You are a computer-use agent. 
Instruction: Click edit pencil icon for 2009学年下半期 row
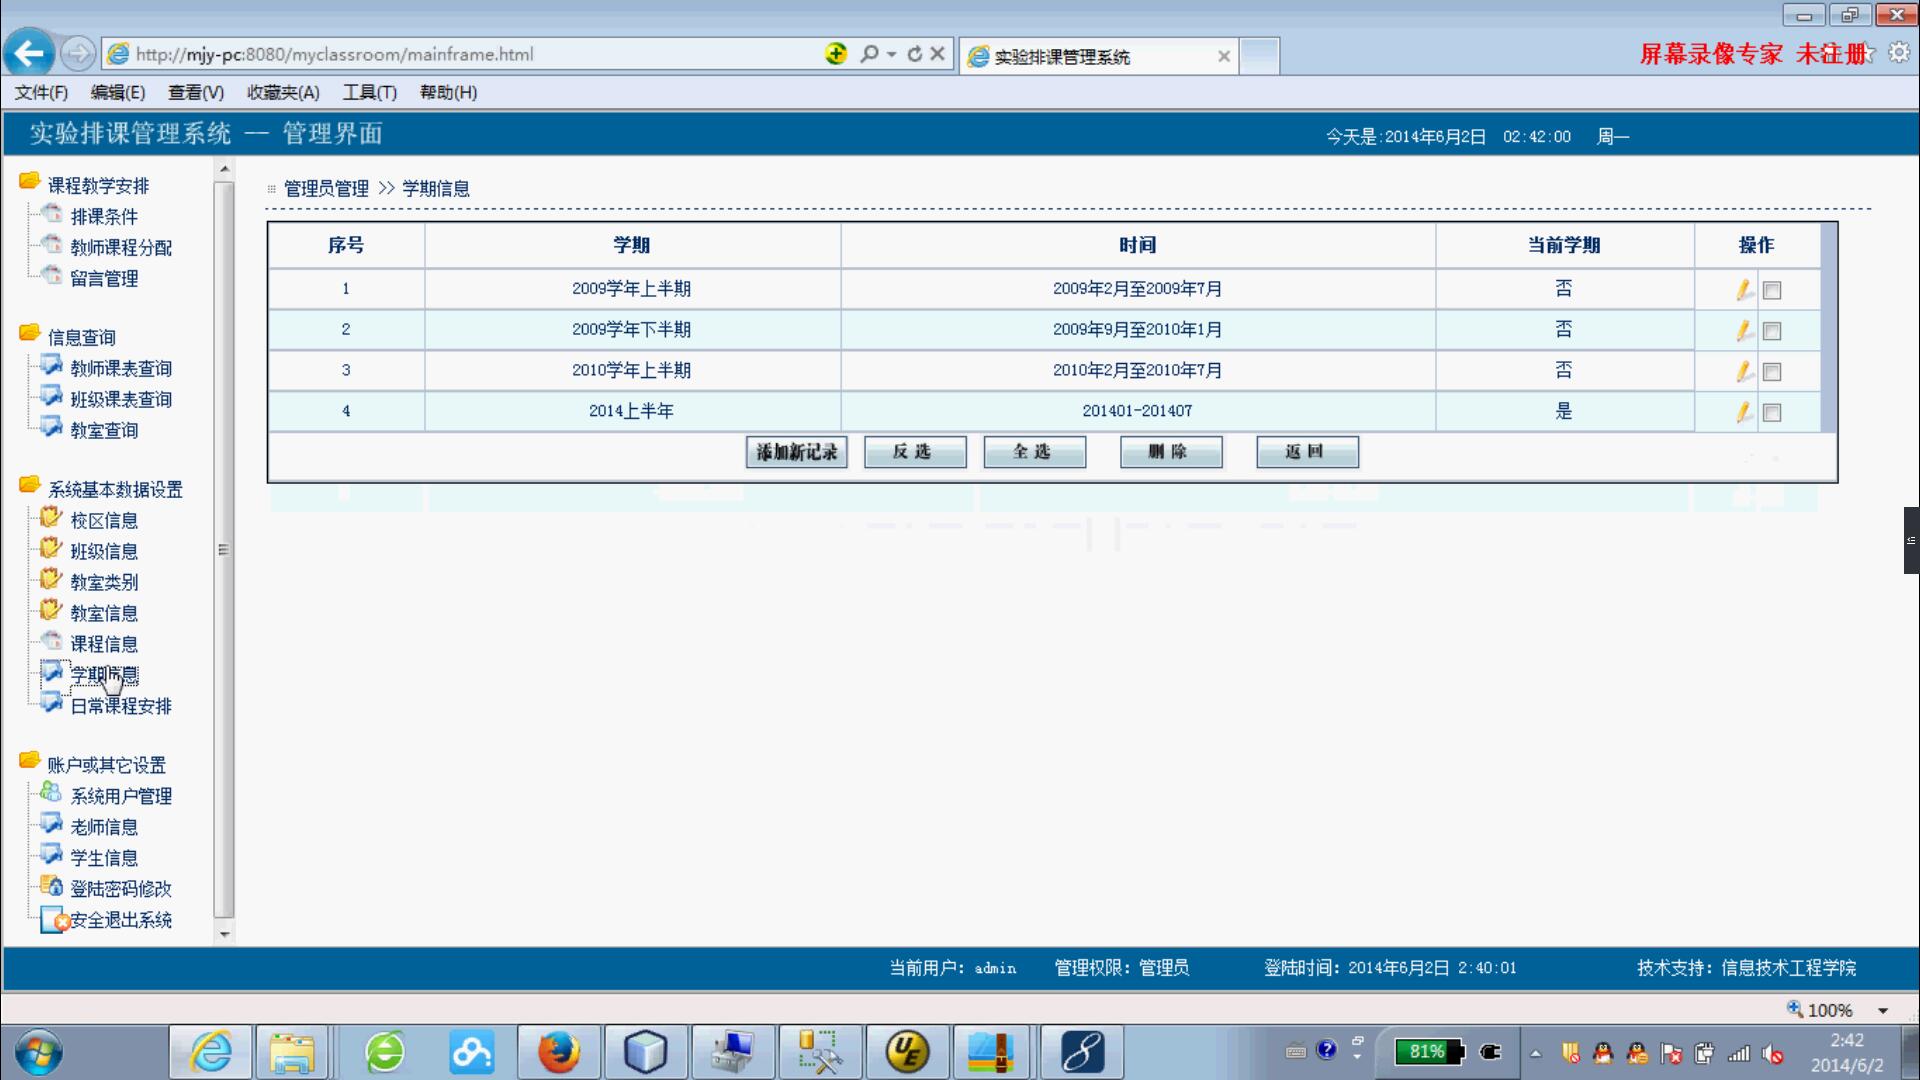tap(1744, 331)
